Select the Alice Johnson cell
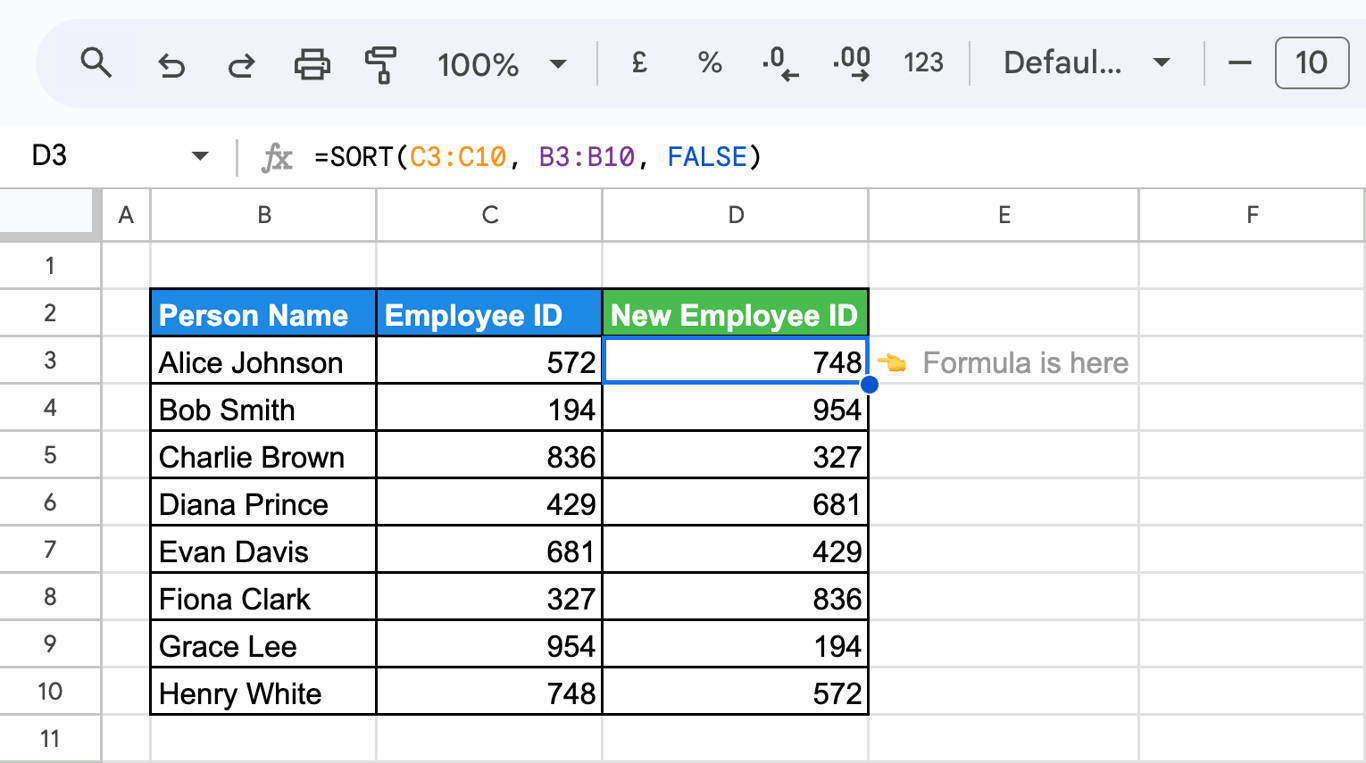This screenshot has height=763, width=1366. click(264, 361)
